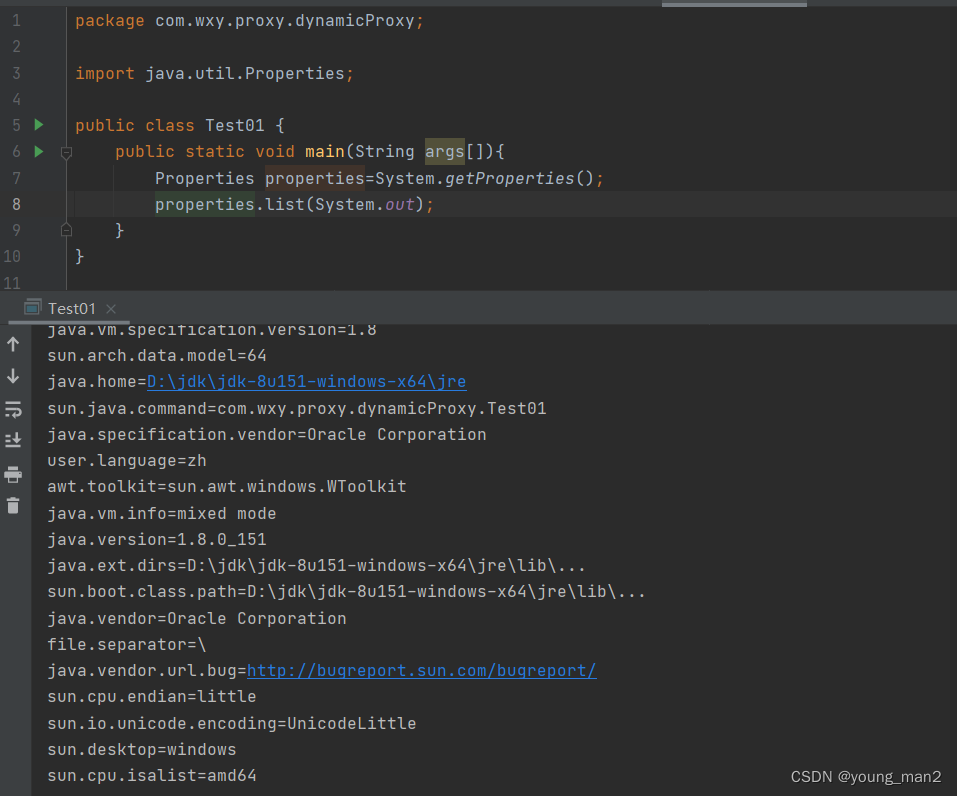Run main method from line 6 gutter
957x796 pixels.
(x=39, y=151)
